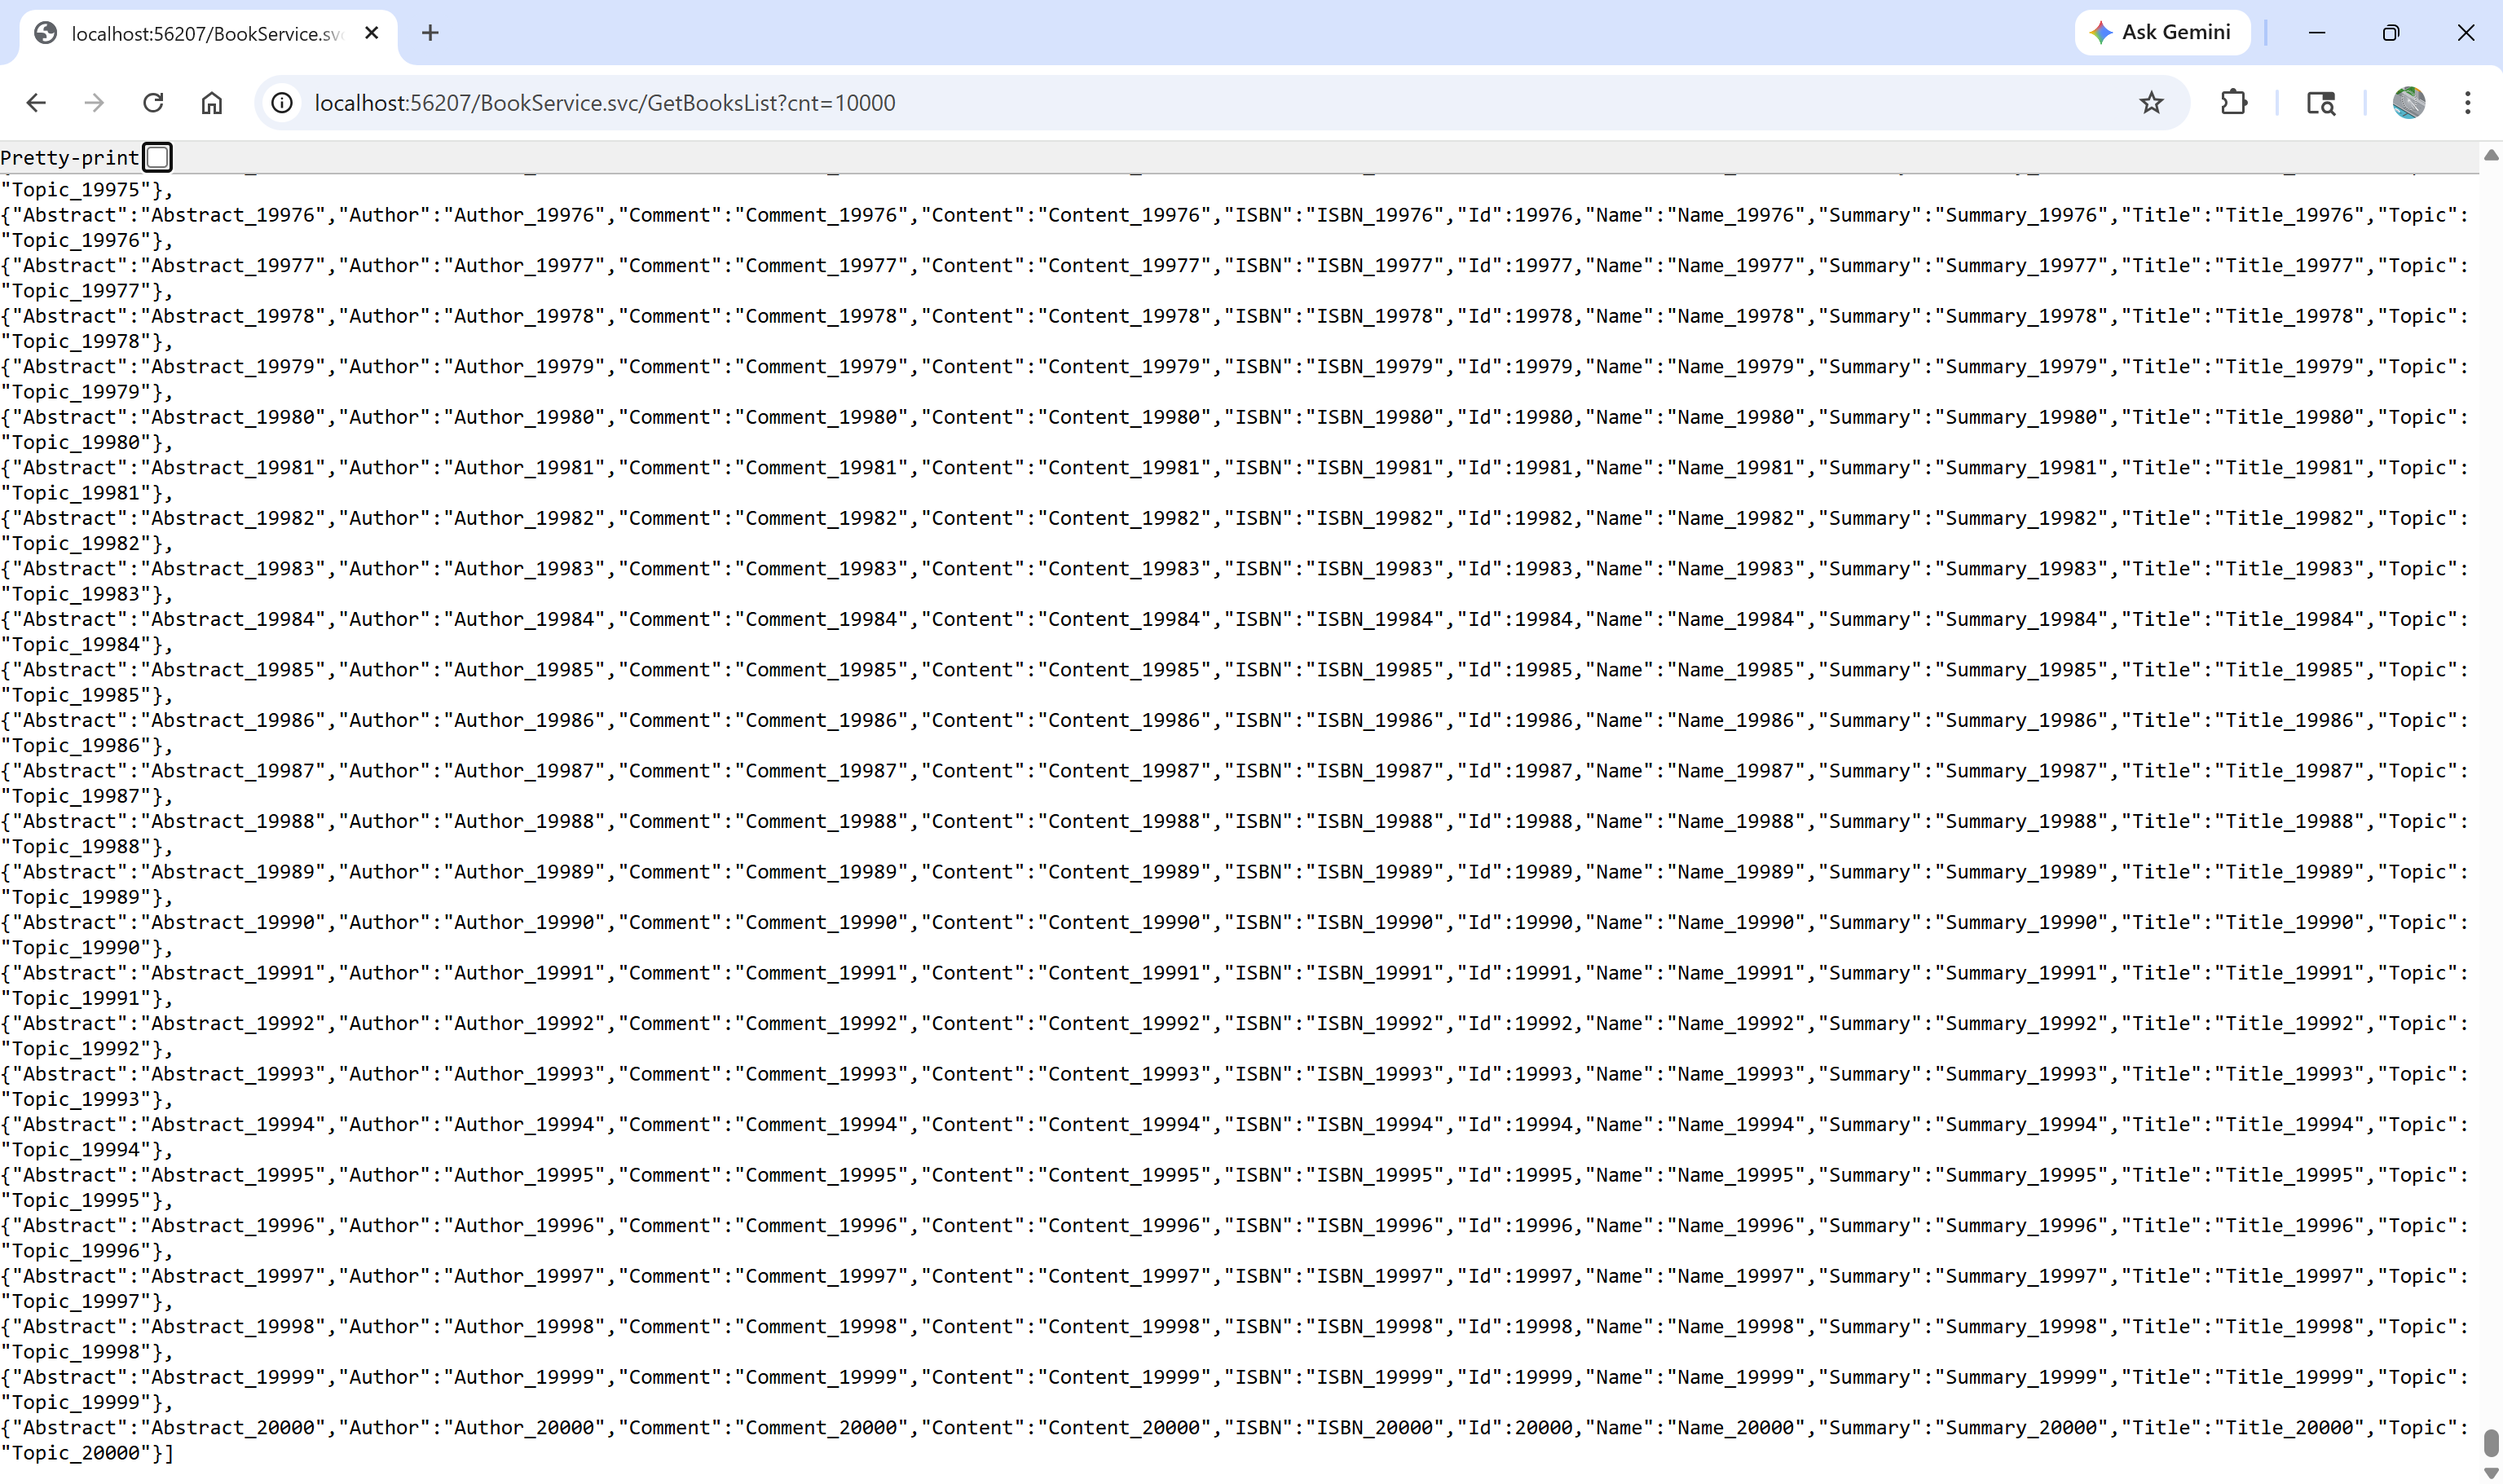The height and width of the screenshot is (1484, 2503).
Task: Reload the BookService page
Action: [x=153, y=103]
